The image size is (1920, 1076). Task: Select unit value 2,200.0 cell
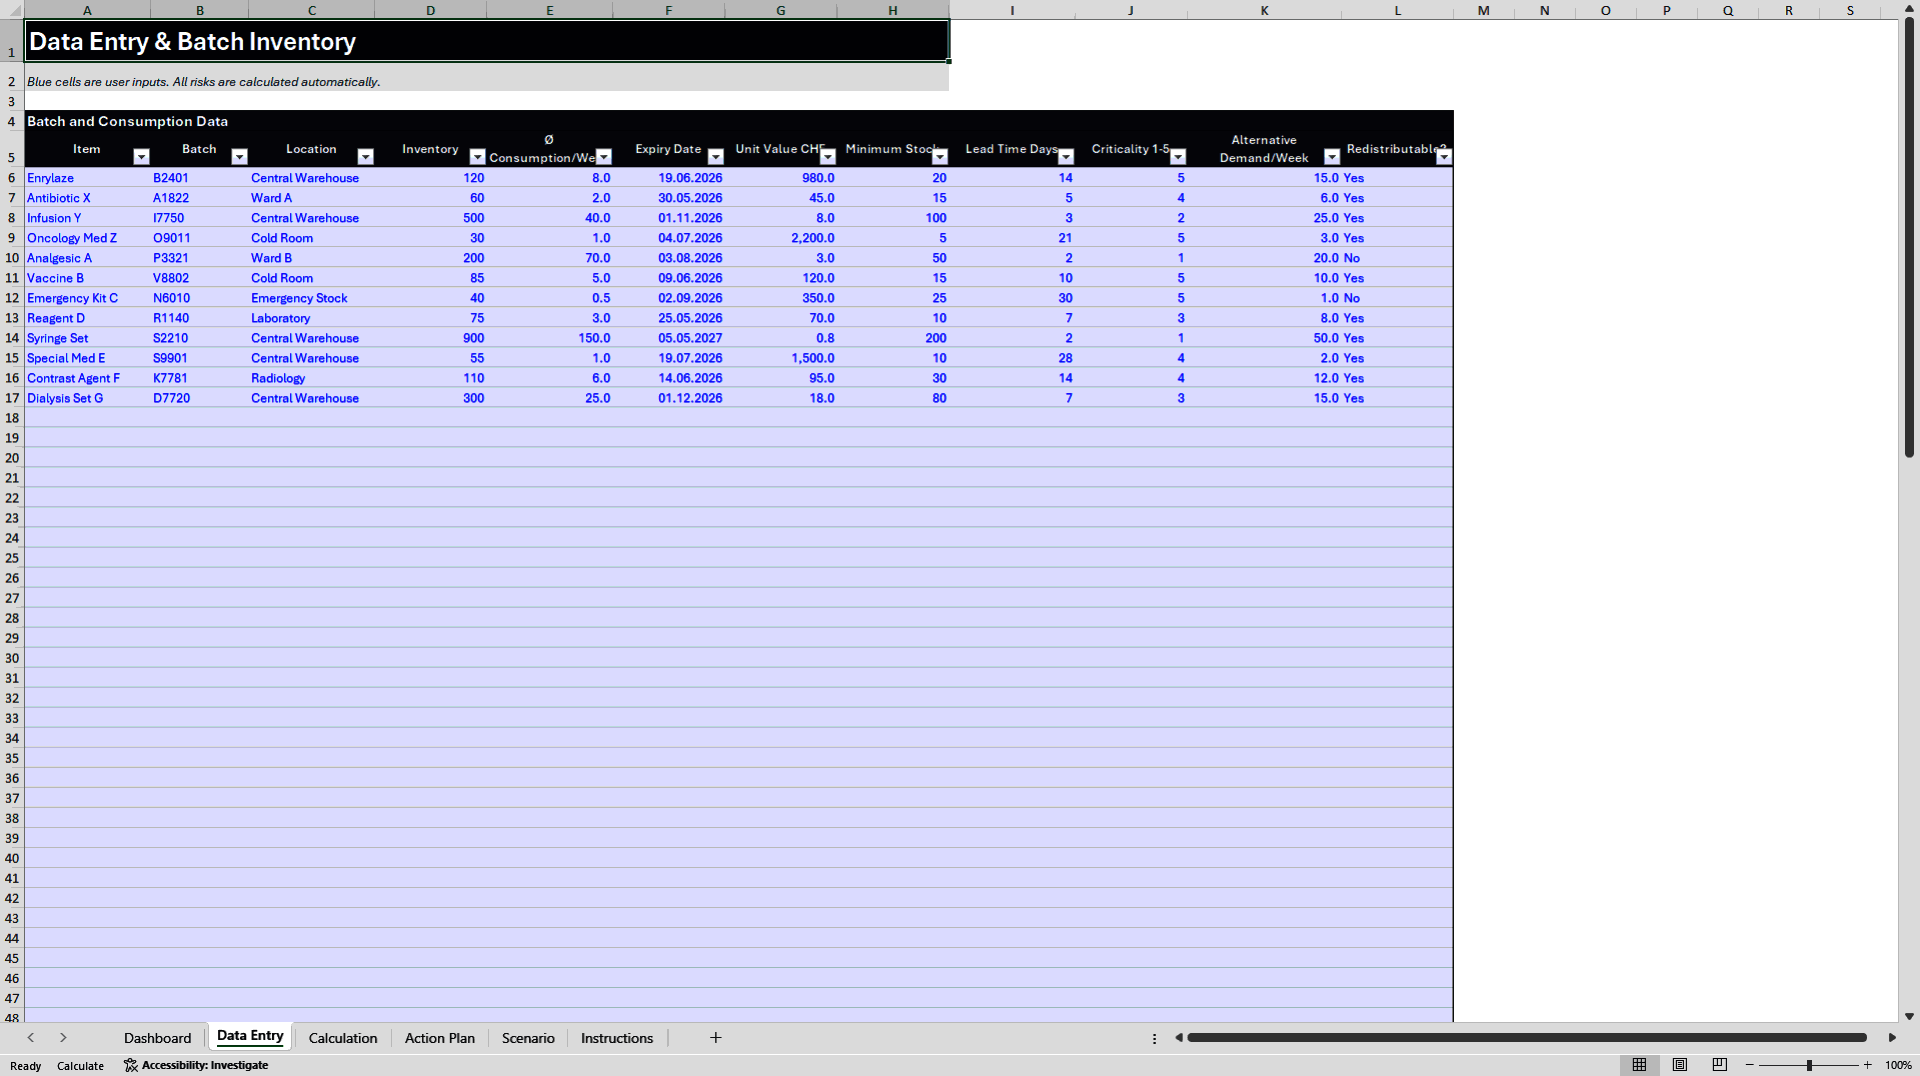(x=780, y=238)
